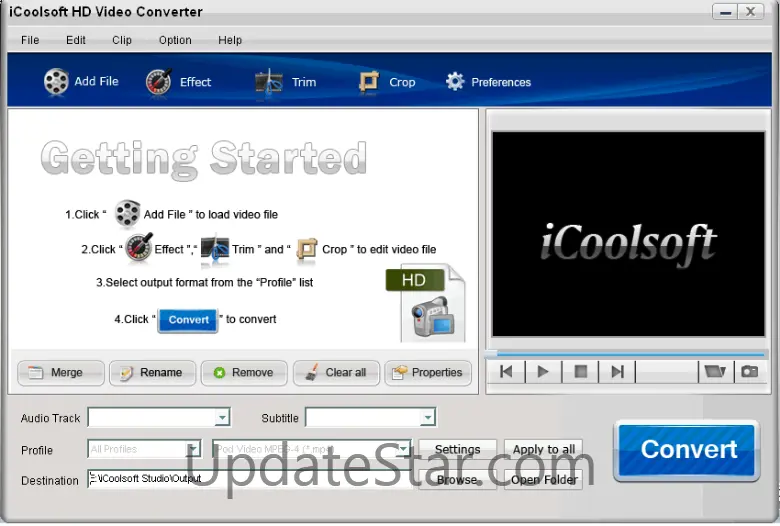Expand the All Profiles category dropdown
Viewport: 780px width, 526px height.
point(193,449)
